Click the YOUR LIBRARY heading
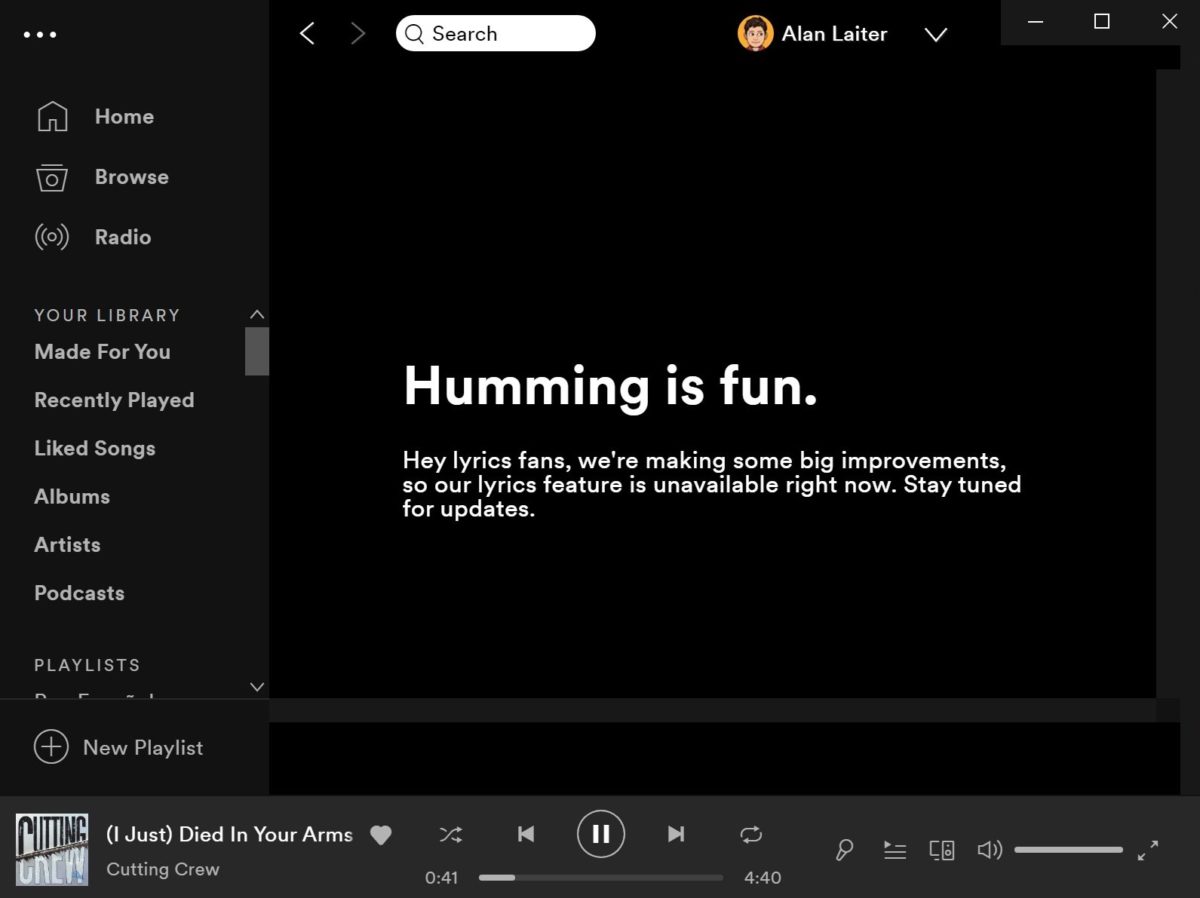The height and width of the screenshot is (898, 1200). [107, 315]
